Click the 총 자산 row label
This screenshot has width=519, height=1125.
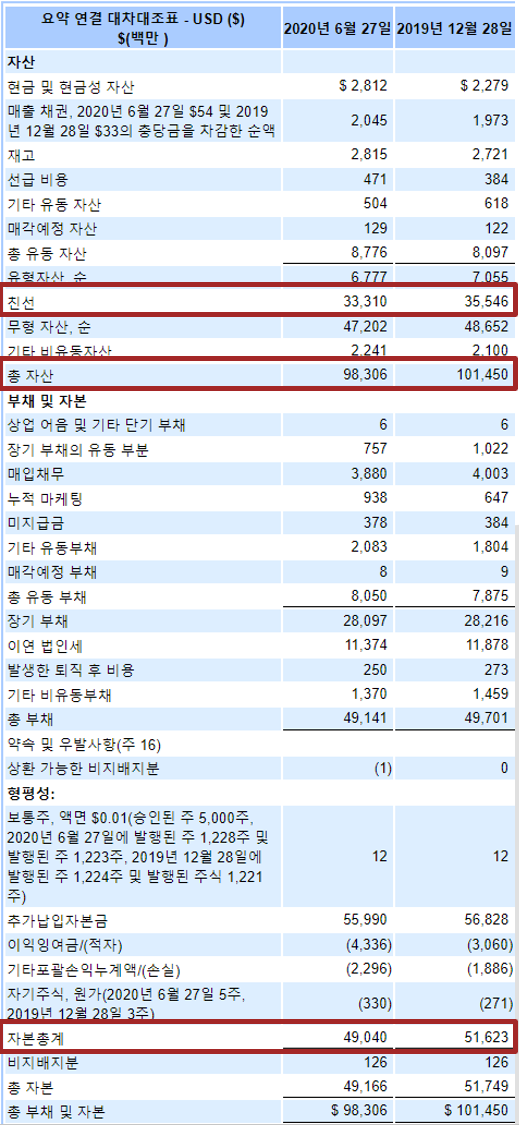point(30,375)
